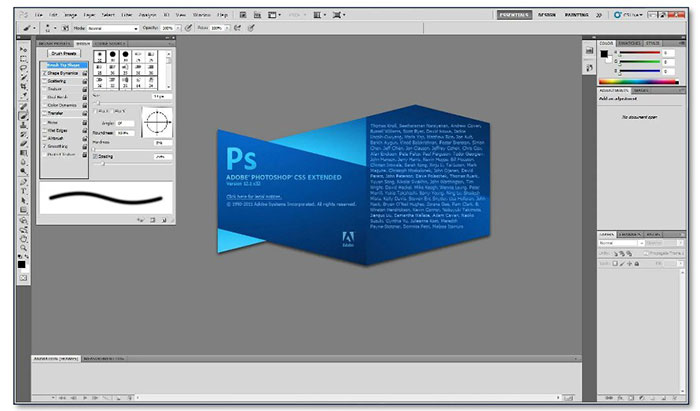Select the Hand tool

pyautogui.click(x=23, y=239)
